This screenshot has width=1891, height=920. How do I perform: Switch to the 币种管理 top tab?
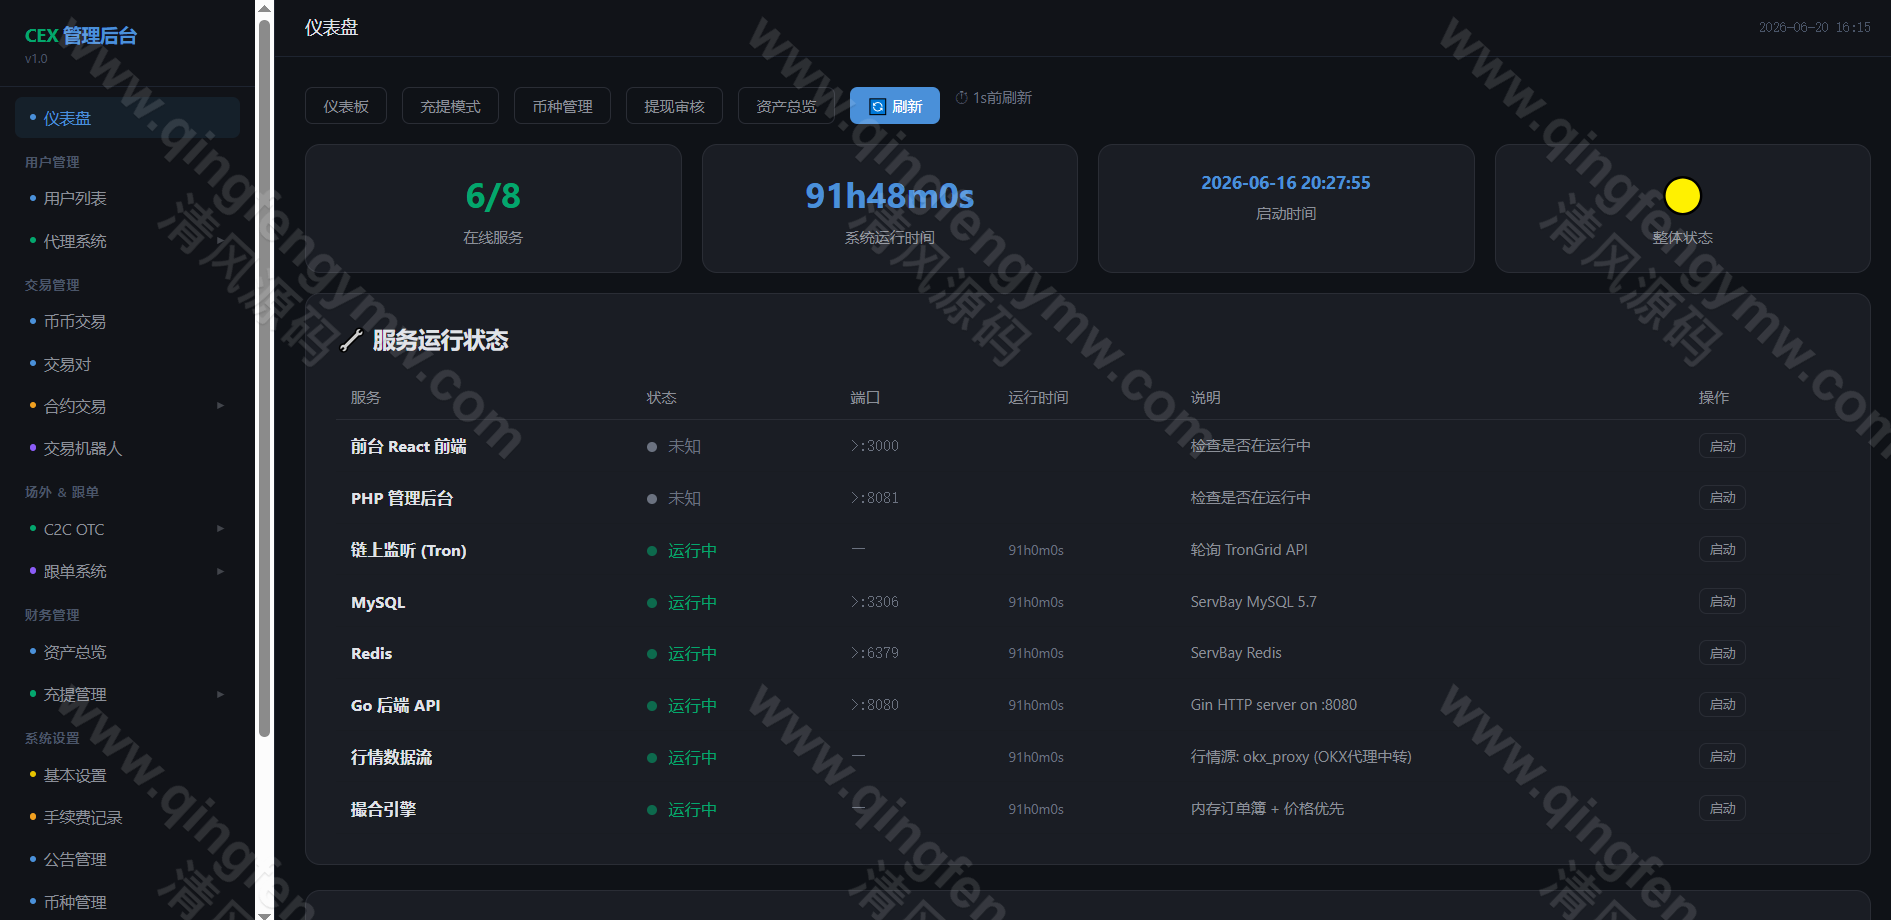[562, 106]
